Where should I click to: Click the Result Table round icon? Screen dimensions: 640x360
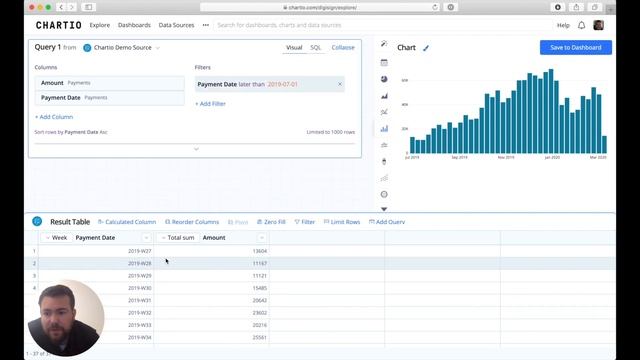(37, 222)
